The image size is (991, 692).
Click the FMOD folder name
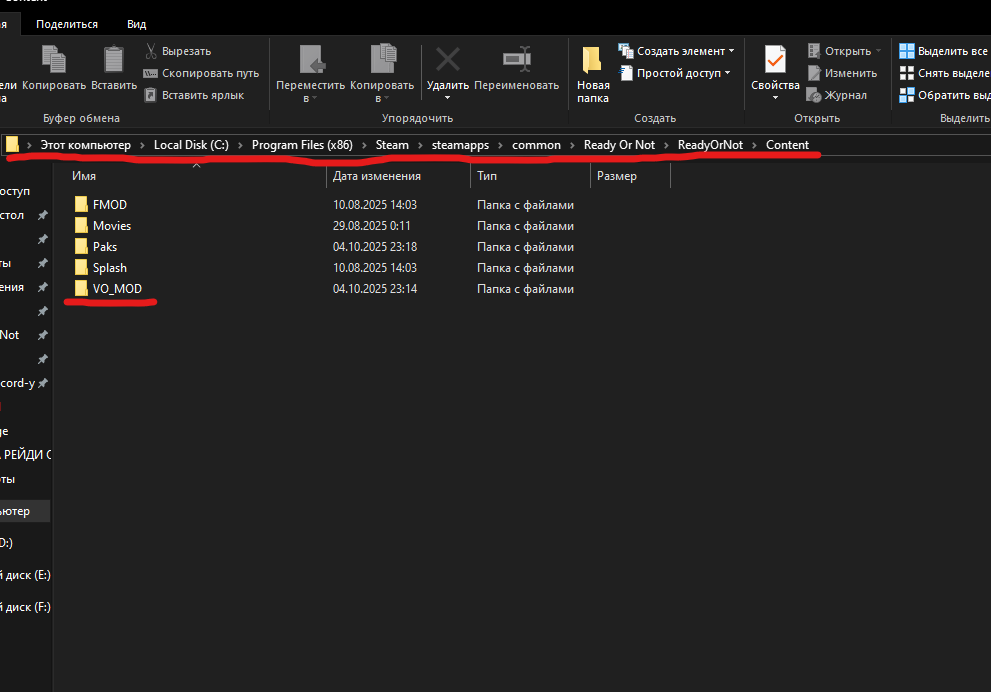[110, 205]
